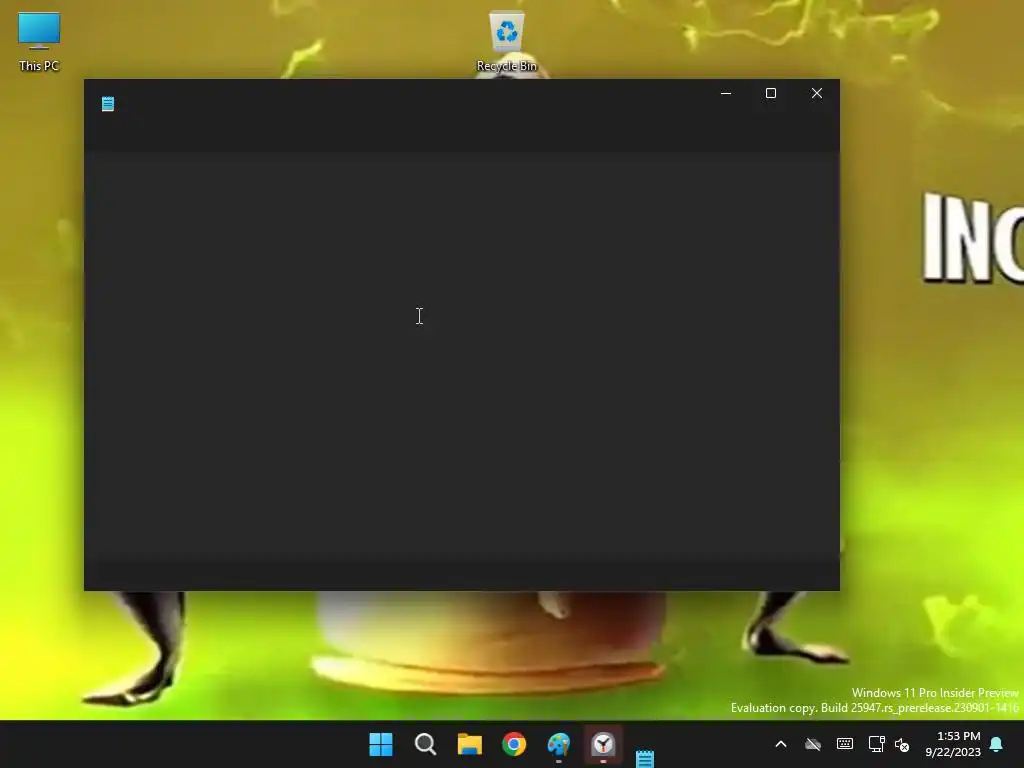
Task: Click inside the empty Notepad text area
Action: [x=461, y=356]
